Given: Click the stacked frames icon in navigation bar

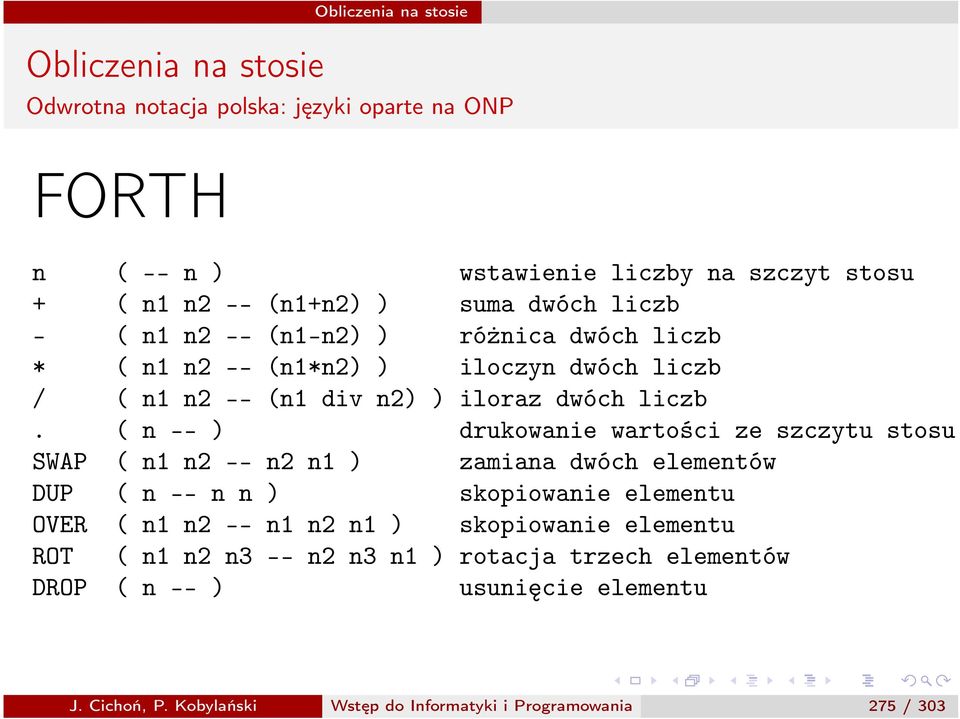Looking at the screenshot, I should tap(692, 680).
